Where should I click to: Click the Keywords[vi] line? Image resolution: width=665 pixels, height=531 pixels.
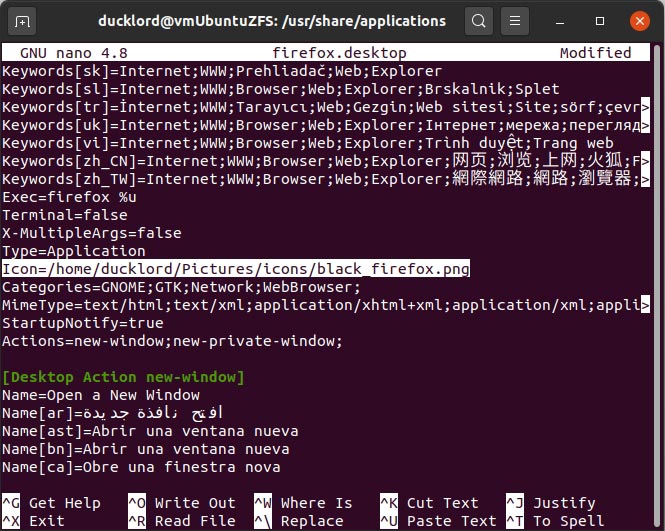(x=308, y=143)
